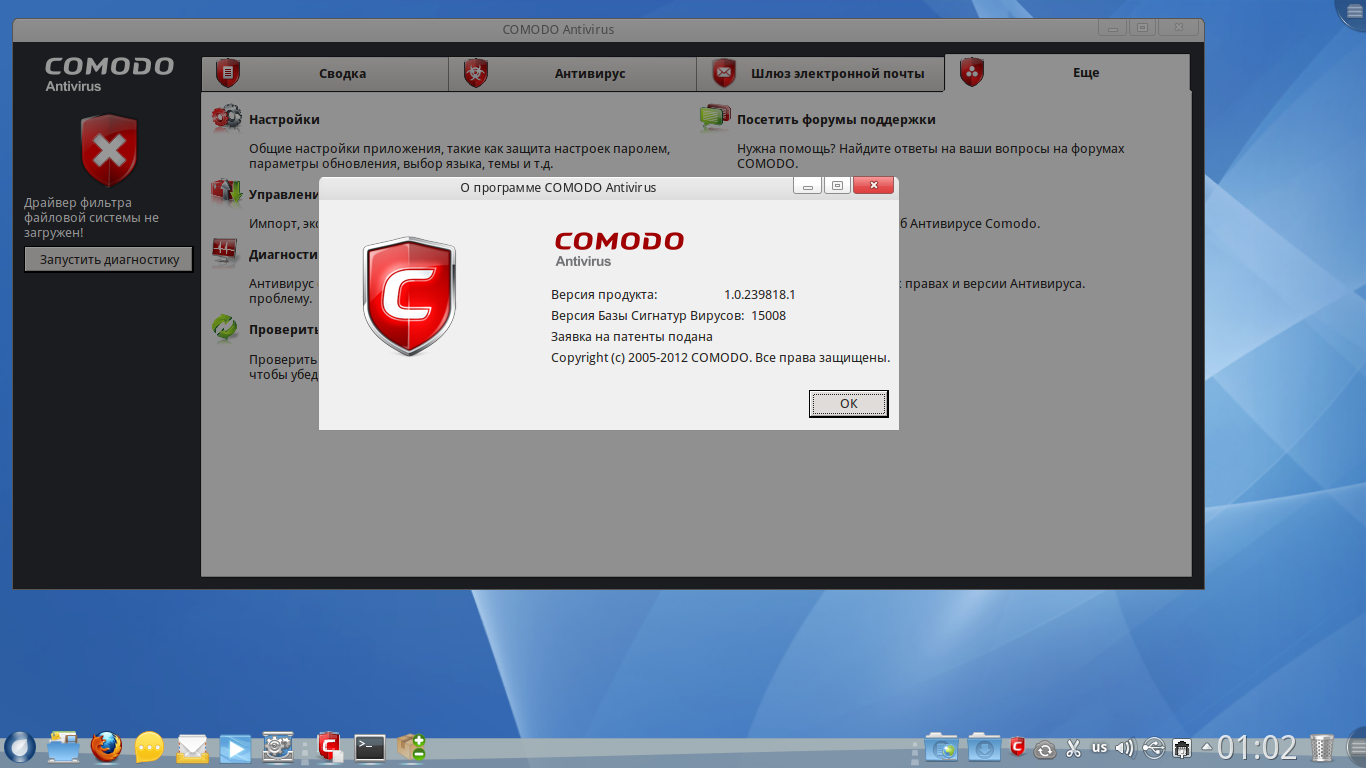Image resolution: width=1366 pixels, height=768 pixels.
Task: Open the file manager from the taskbar
Action: [x=63, y=746]
